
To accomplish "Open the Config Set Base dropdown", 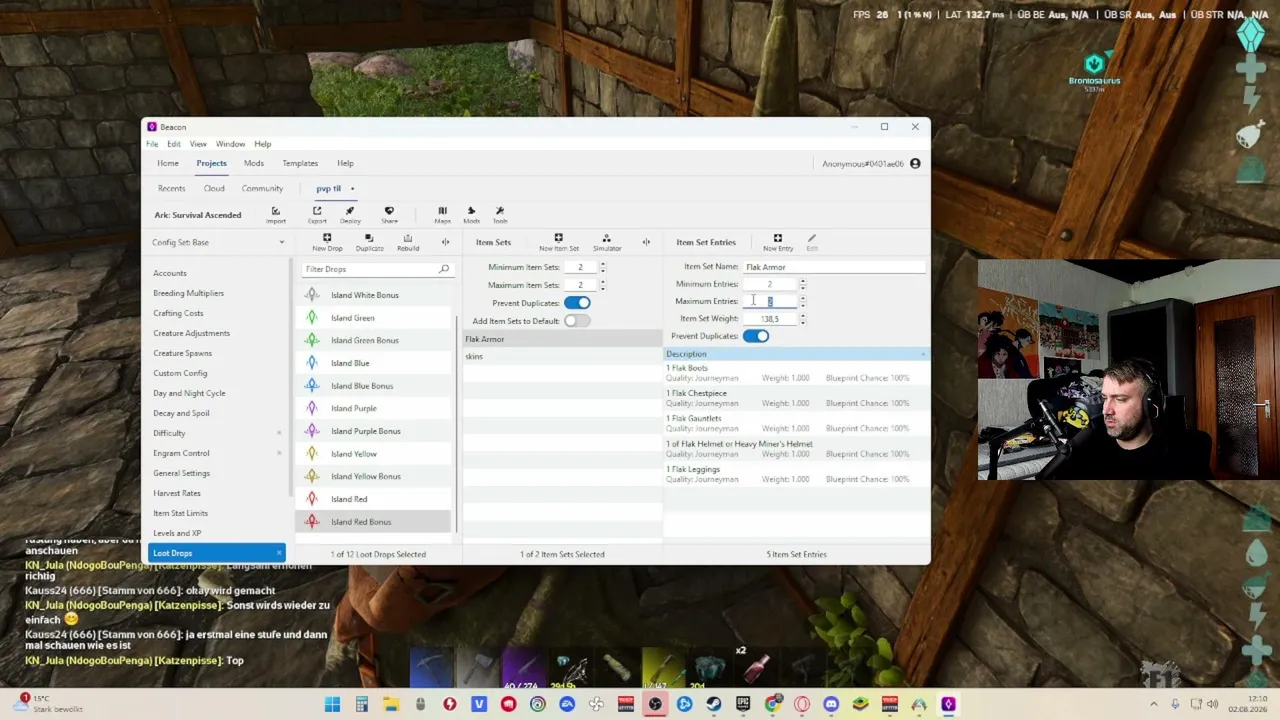I will [218, 242].
